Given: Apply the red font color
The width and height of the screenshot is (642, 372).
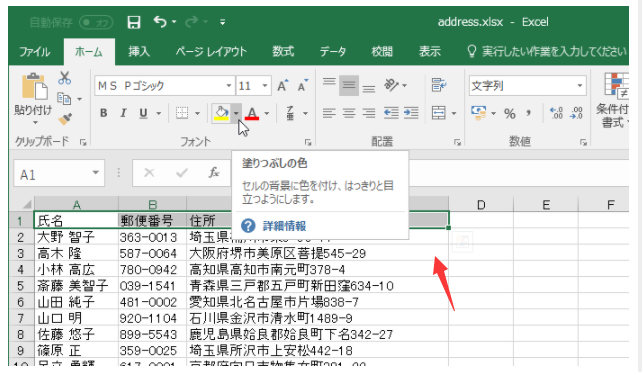Looking at the screenshot, I should 252,113.
